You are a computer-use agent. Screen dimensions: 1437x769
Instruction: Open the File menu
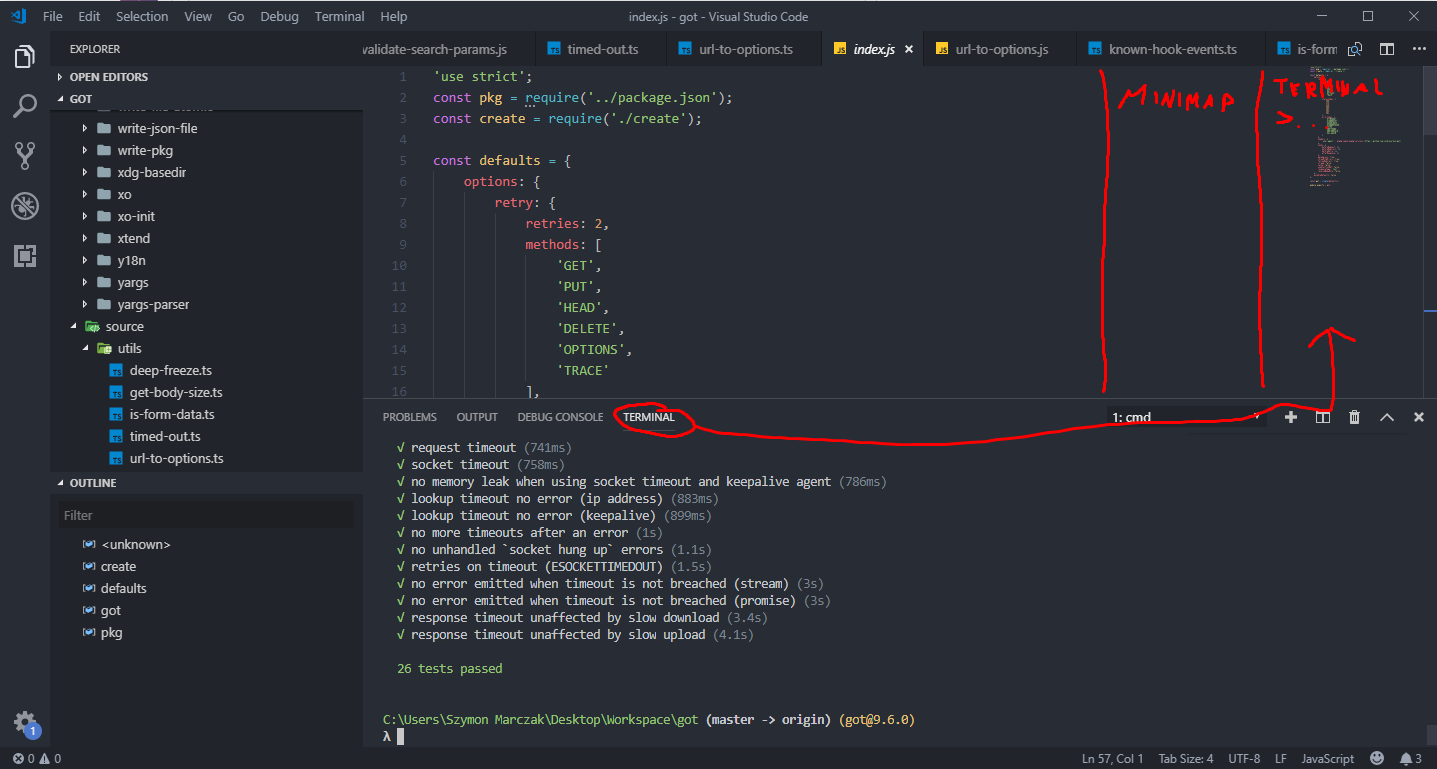pyautogui.click(x=53, y=17)
